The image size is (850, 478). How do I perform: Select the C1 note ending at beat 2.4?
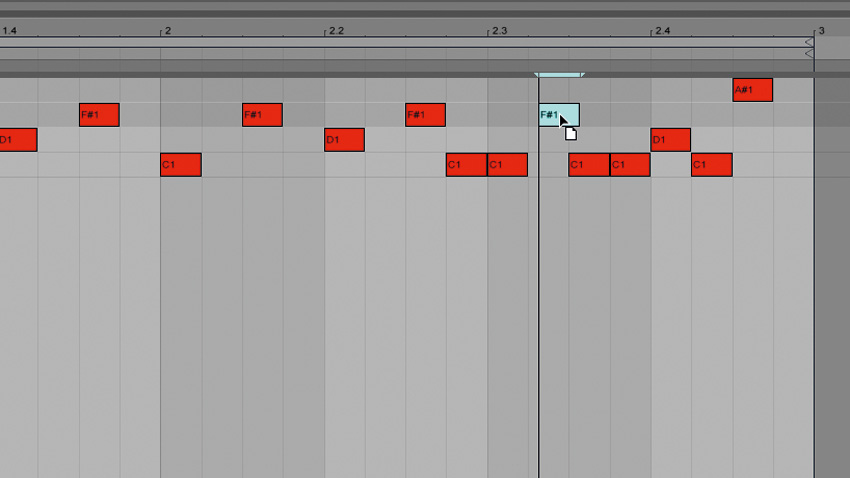point(630,165)
